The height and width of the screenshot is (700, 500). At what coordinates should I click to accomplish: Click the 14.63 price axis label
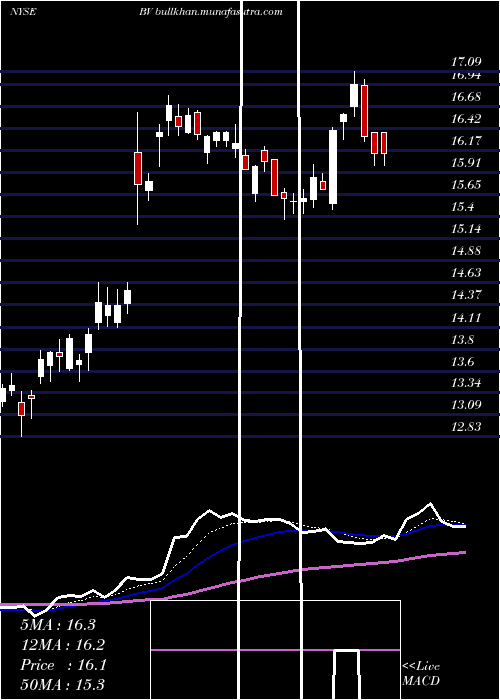466,272
